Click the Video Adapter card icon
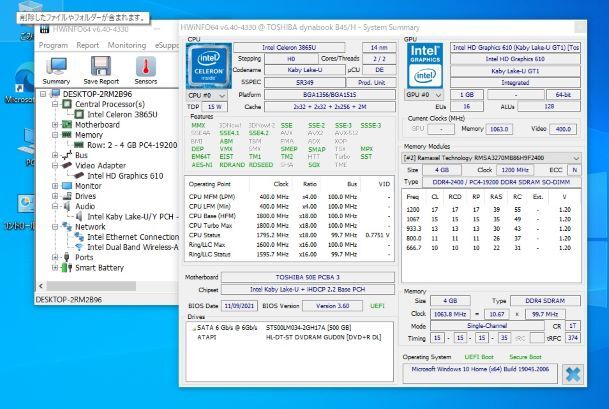 click(67, 165)
